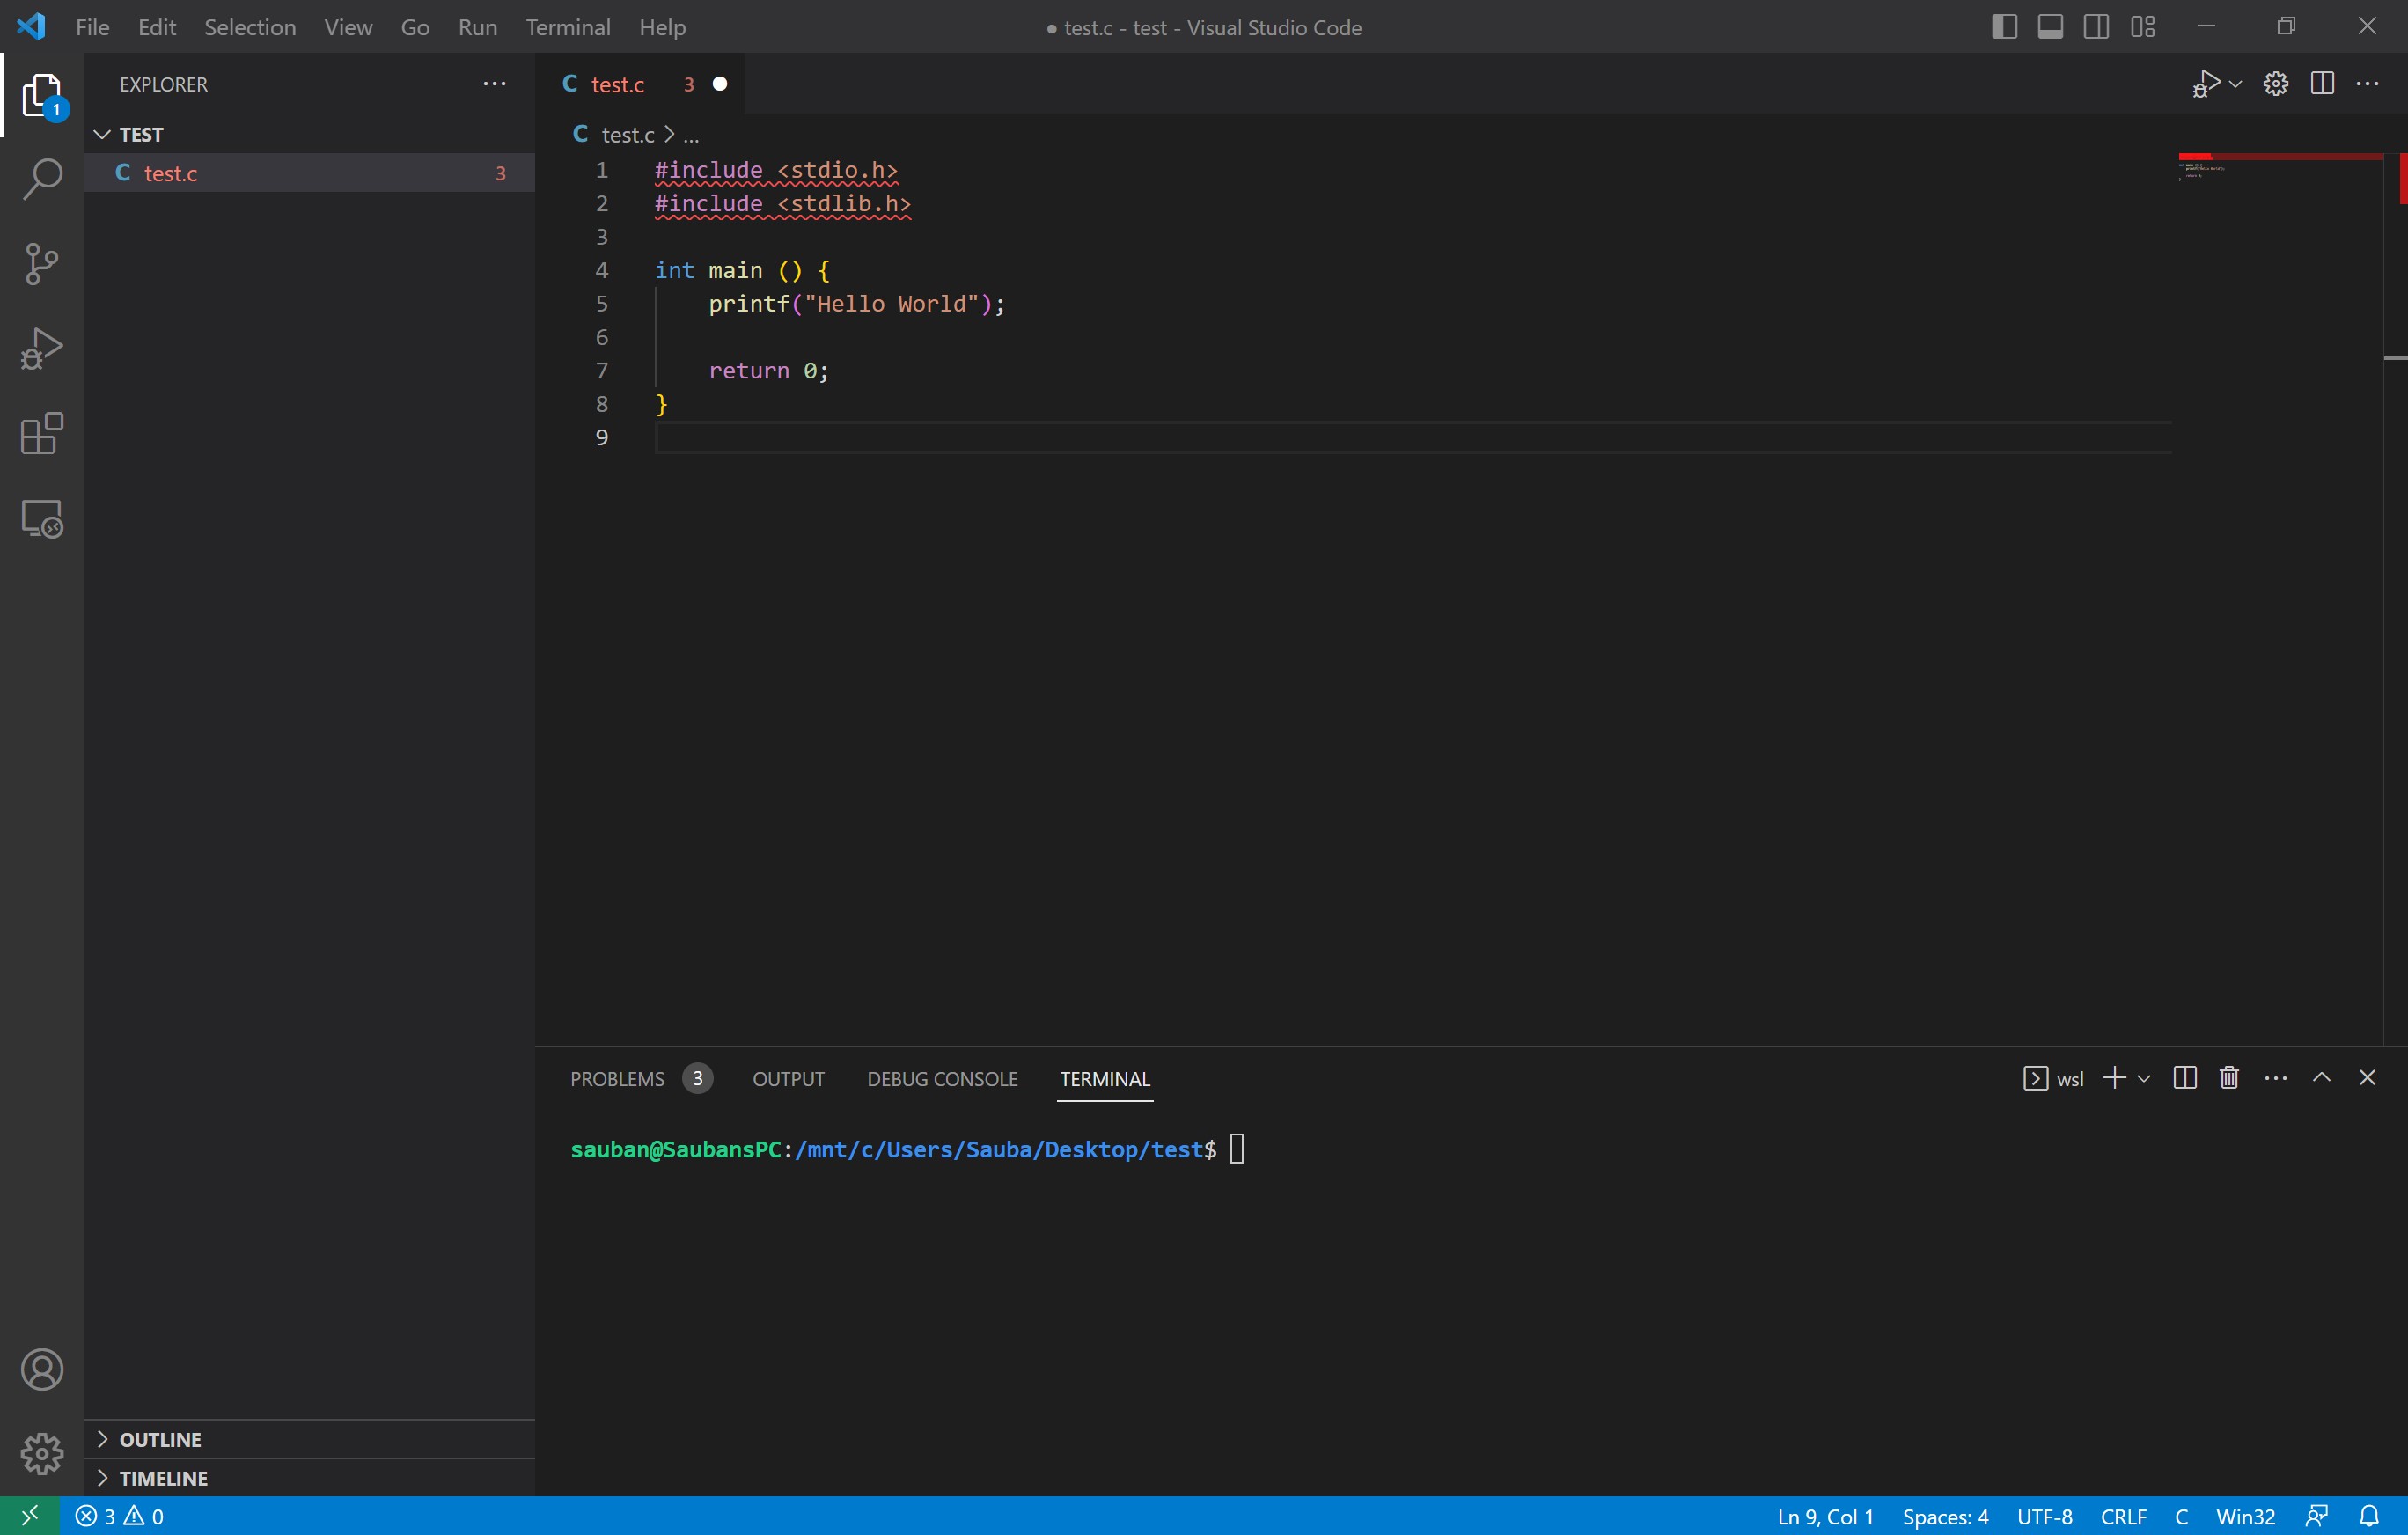Open the Edit menu
The height and width of the screenshot is (1535, 2408).
click(157, 27)
